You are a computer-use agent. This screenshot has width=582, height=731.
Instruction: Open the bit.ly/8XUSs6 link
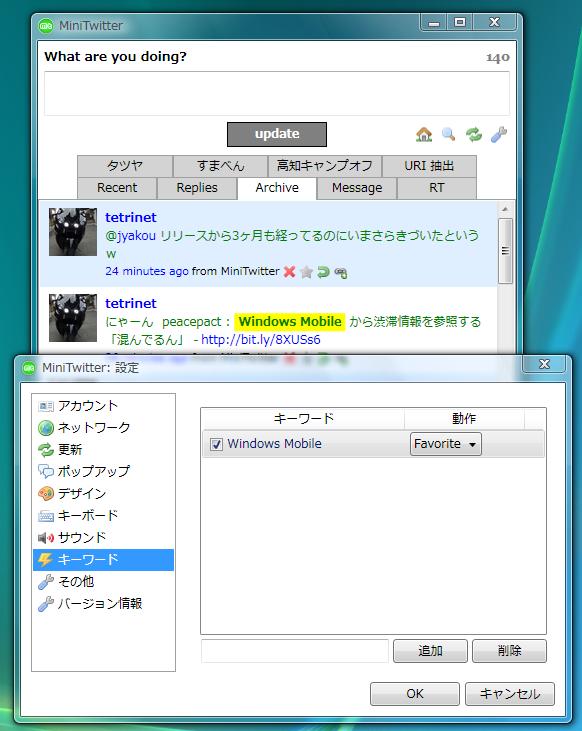coord(261,339)
